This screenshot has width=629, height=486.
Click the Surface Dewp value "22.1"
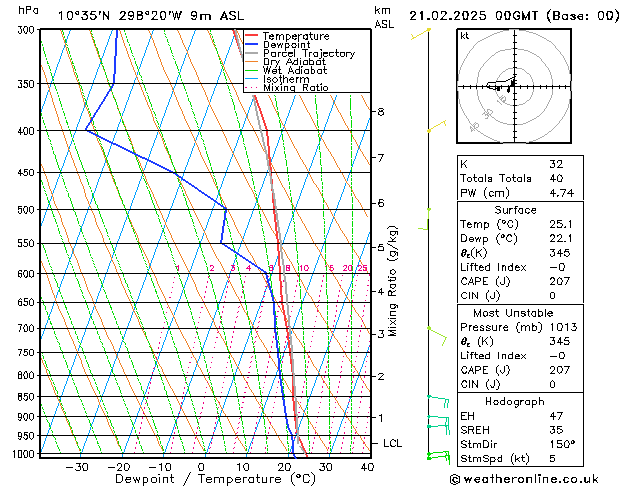[560, 239]
